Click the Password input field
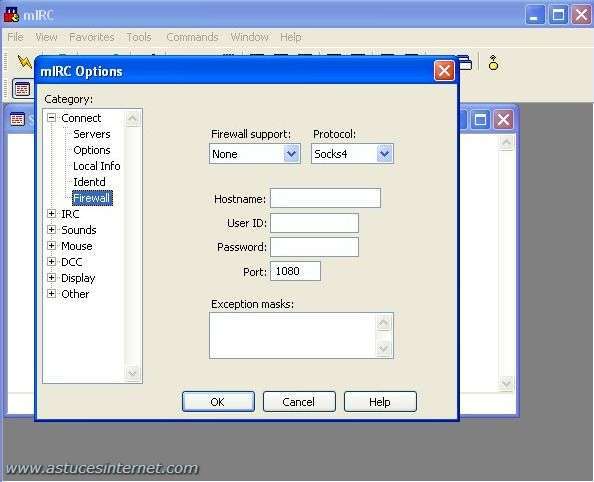Image resolution: width=594 pixels, height=482 pixels. (314, 247)
